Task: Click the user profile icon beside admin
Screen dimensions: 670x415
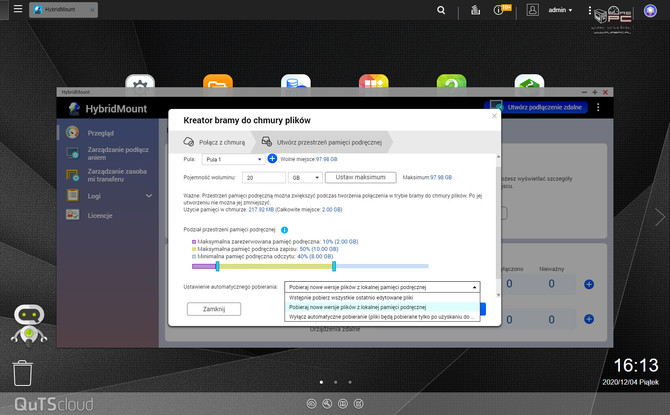Action: (x=532, y=9)
